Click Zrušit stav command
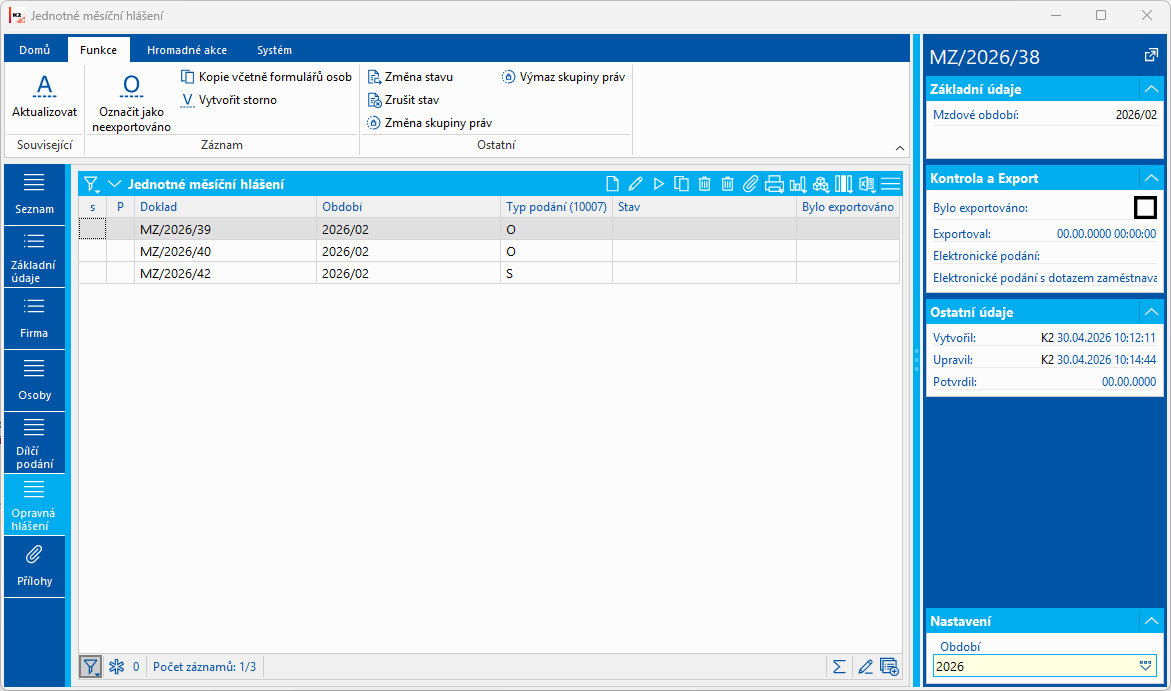 coord(403,100)
